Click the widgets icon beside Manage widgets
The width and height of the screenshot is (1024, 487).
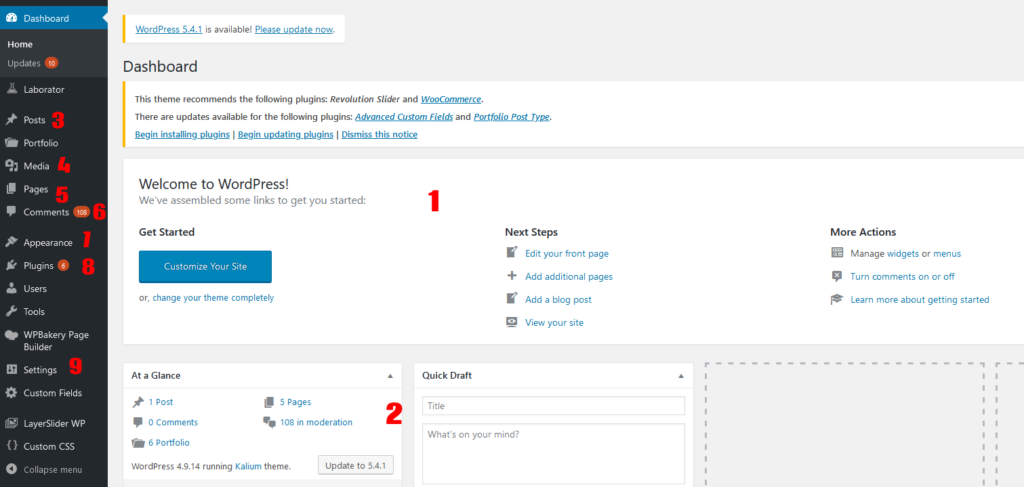[837, 253]
